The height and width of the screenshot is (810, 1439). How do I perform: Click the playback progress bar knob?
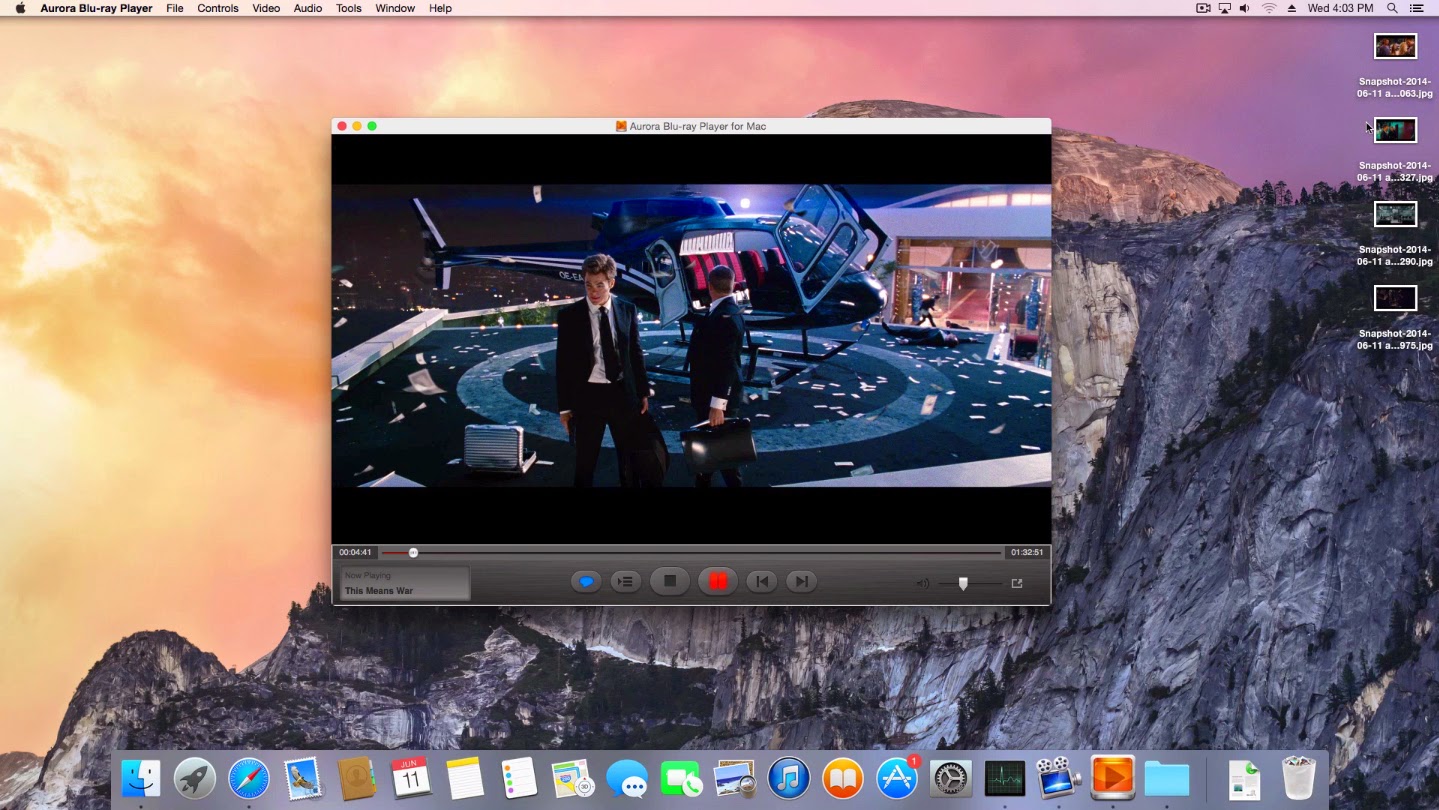(x=413, y=552)
